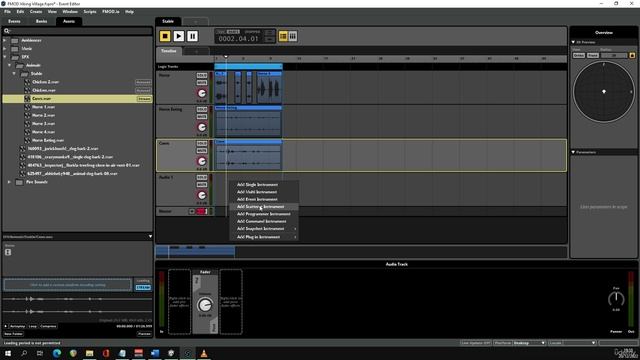This screenshot has height=360, width=640.
Task: Select Cows.wav in the asset tree
Action: [78, 99]
